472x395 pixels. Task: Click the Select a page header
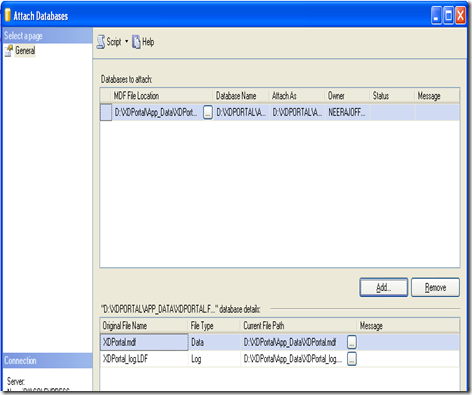coord(47,35)
